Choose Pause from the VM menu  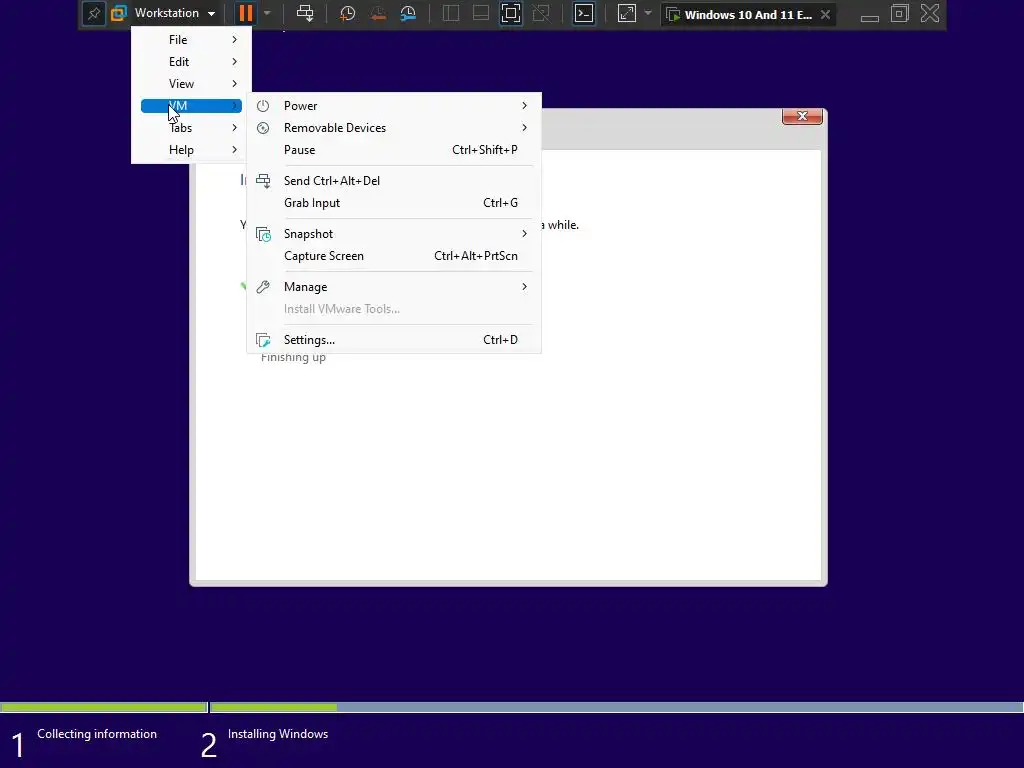(394, 150)
